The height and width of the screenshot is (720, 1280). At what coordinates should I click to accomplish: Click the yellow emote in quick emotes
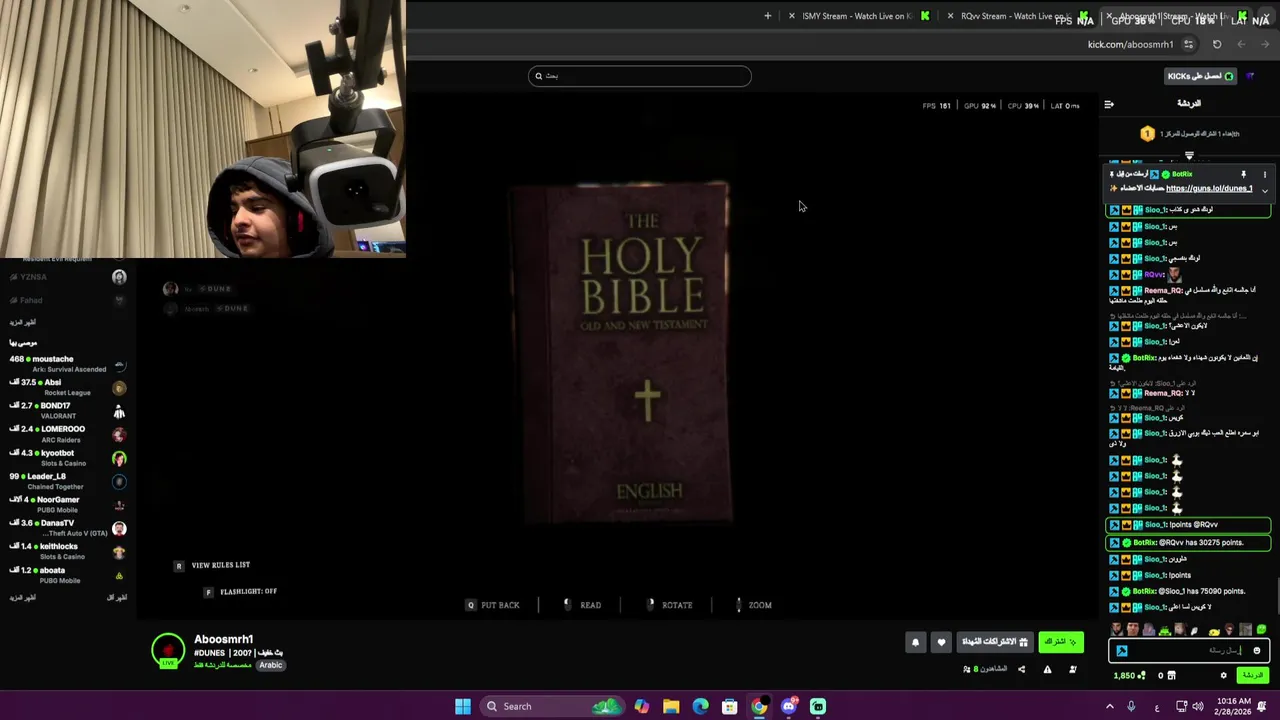coord(1214,631)
